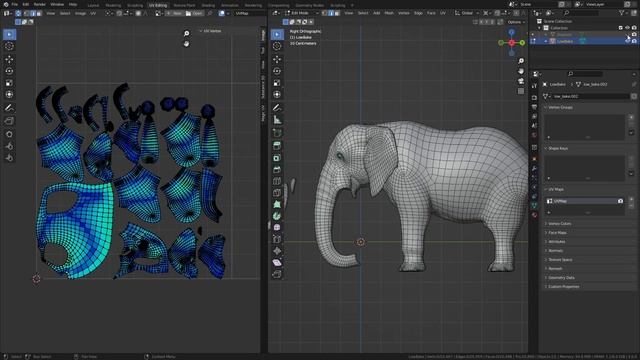Image resolution: width=640 pixels, height=360 pixels.
Task: Select the UV Pinch sculpt tool
Action: (x=9, y=158)
